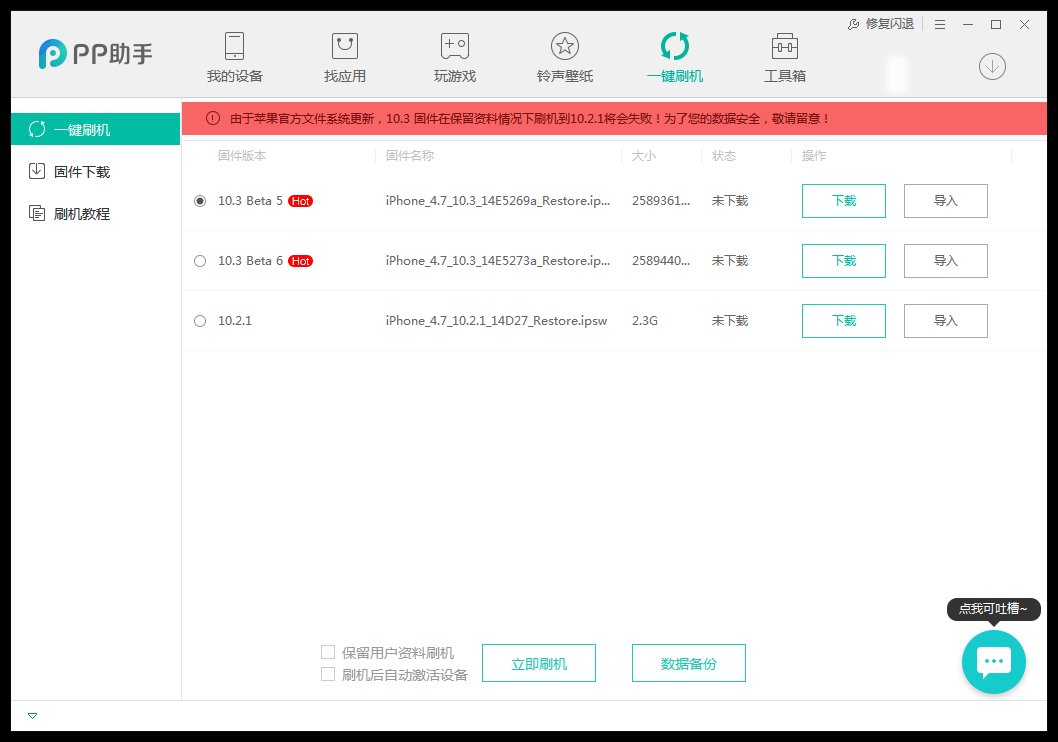Click the 数据备份 backup button

click(688, 662)
